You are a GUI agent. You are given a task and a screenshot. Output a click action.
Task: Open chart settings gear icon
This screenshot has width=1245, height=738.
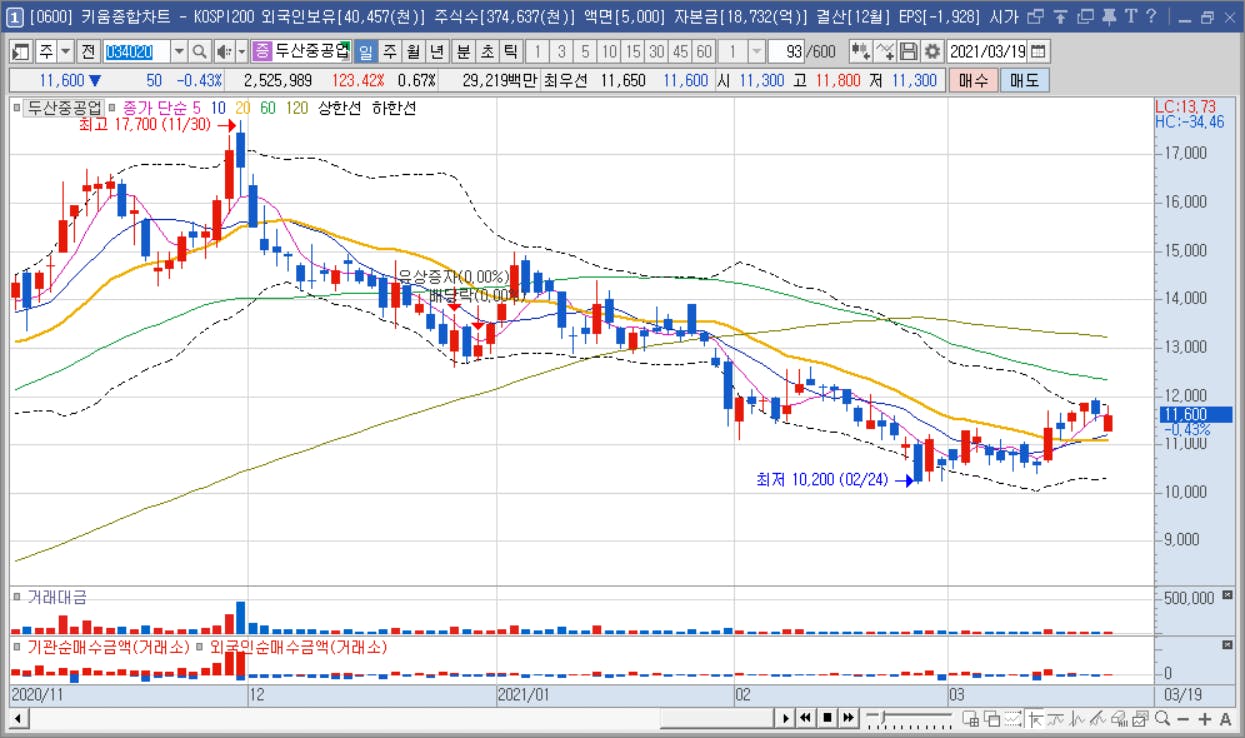pyautogui.click(x=932, y=51)
